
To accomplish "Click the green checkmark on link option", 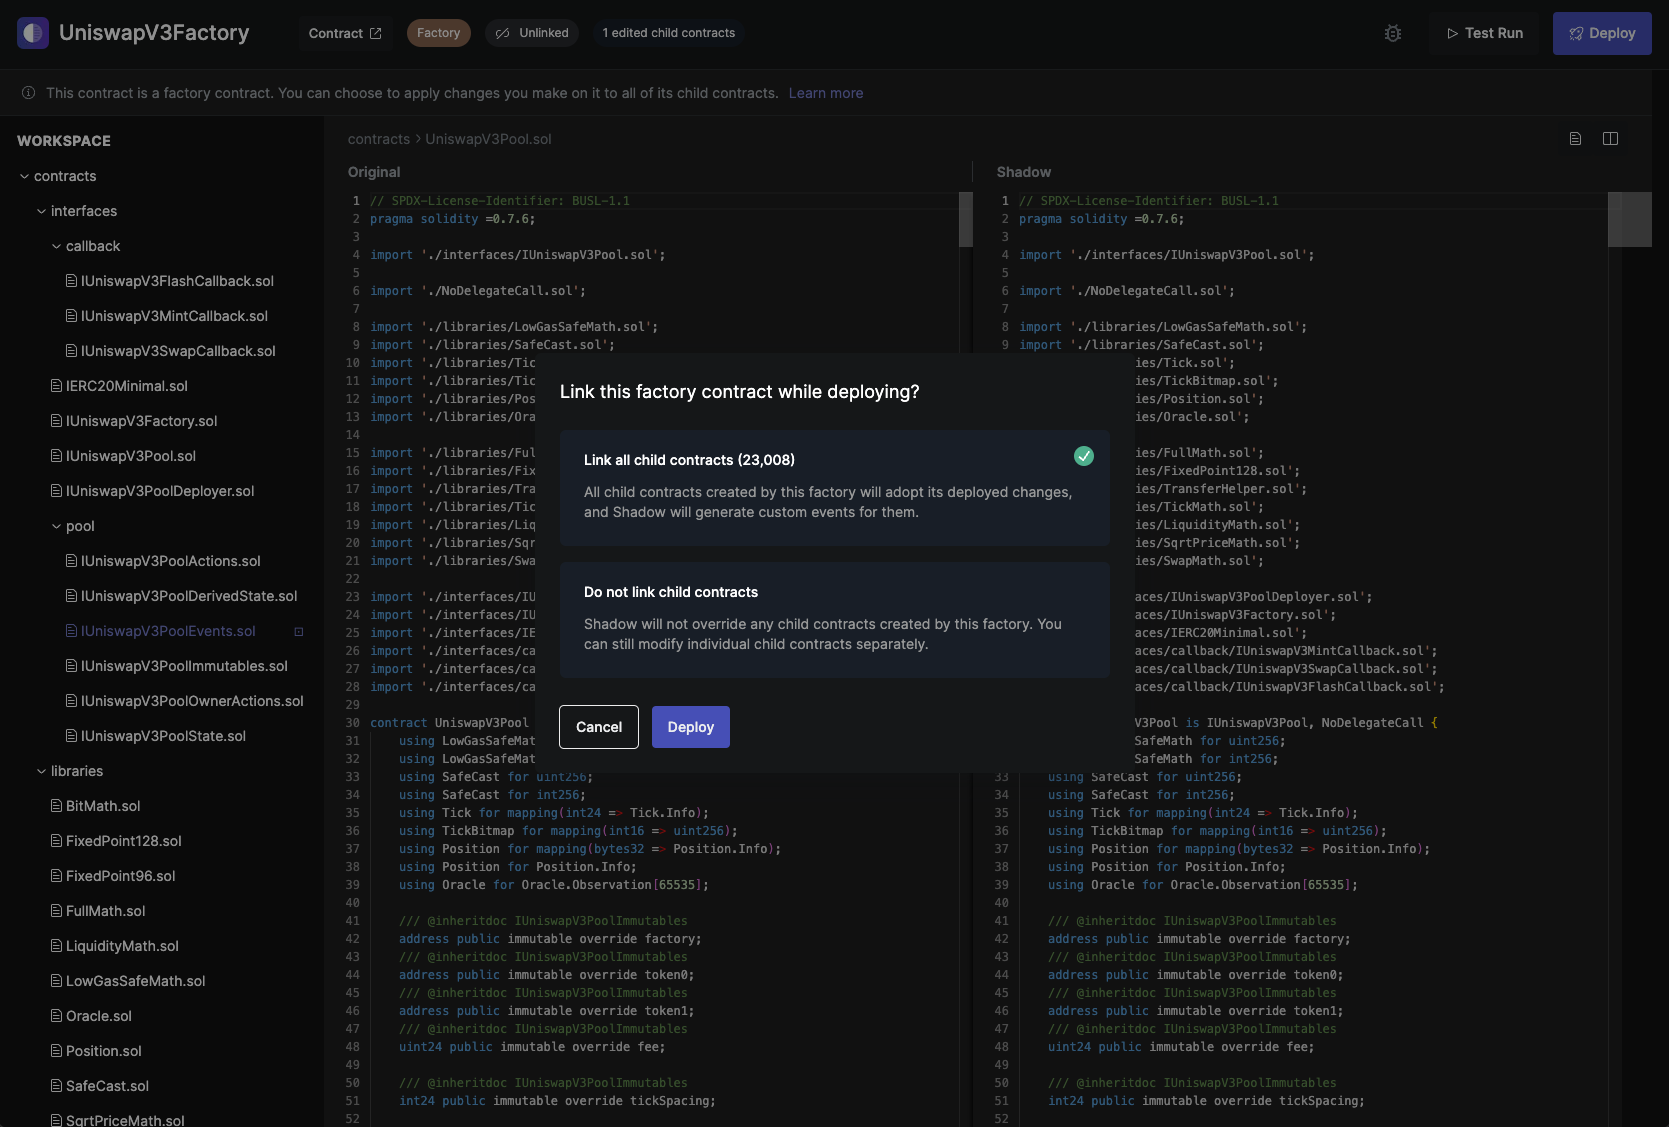I will pyautogui.click(x=1083, y=456).
